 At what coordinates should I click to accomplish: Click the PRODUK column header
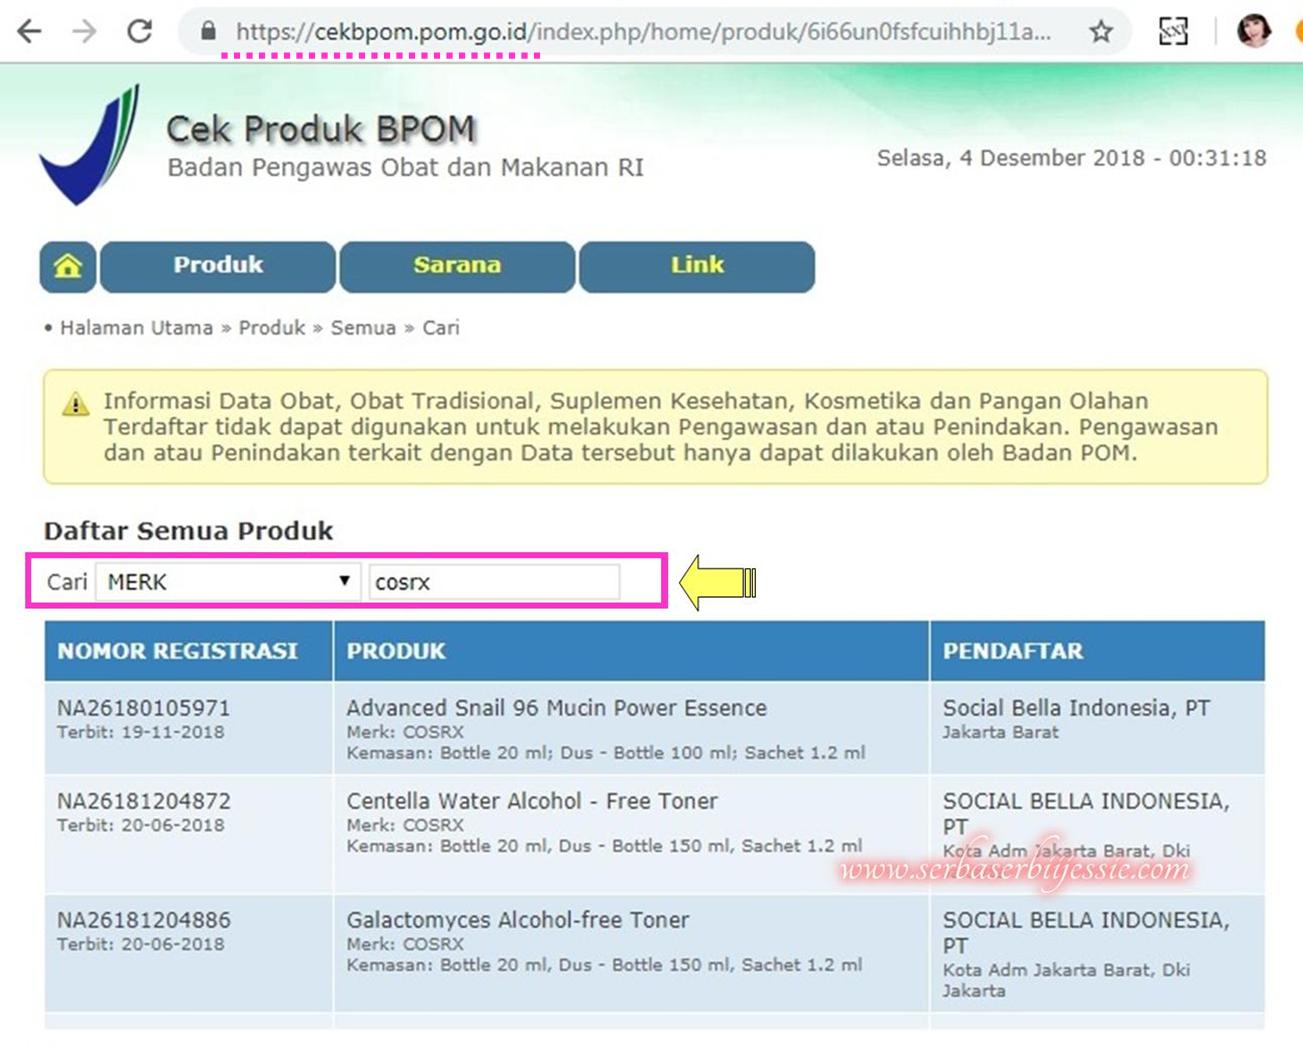click(x=631, y=651)
